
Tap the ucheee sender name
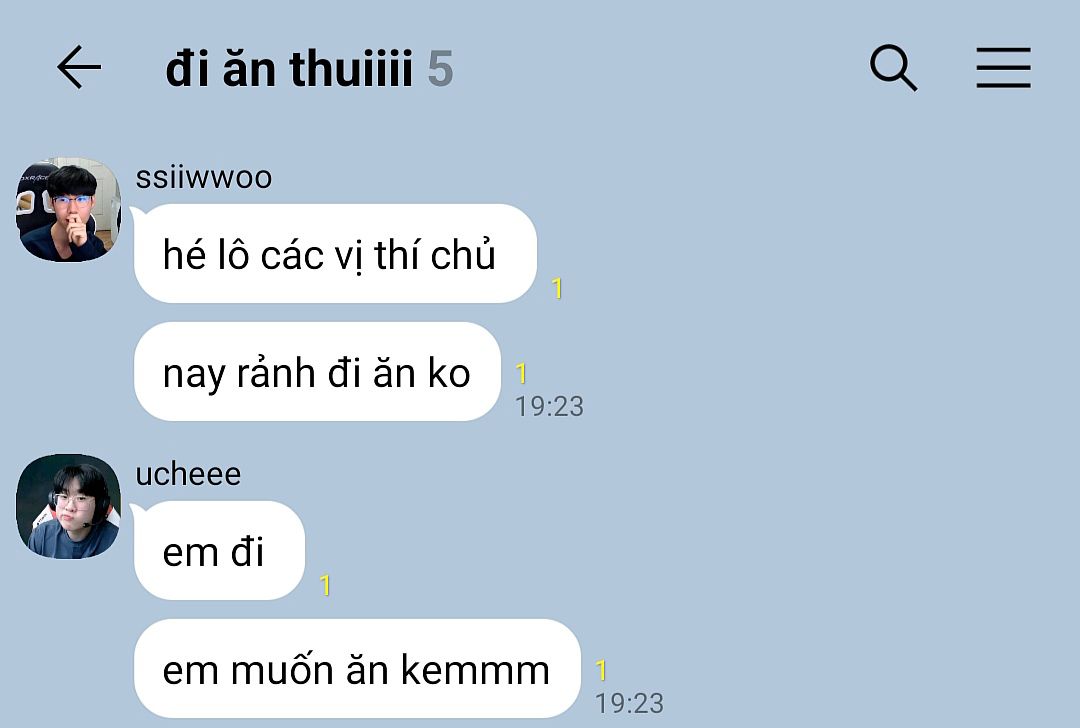188,475
